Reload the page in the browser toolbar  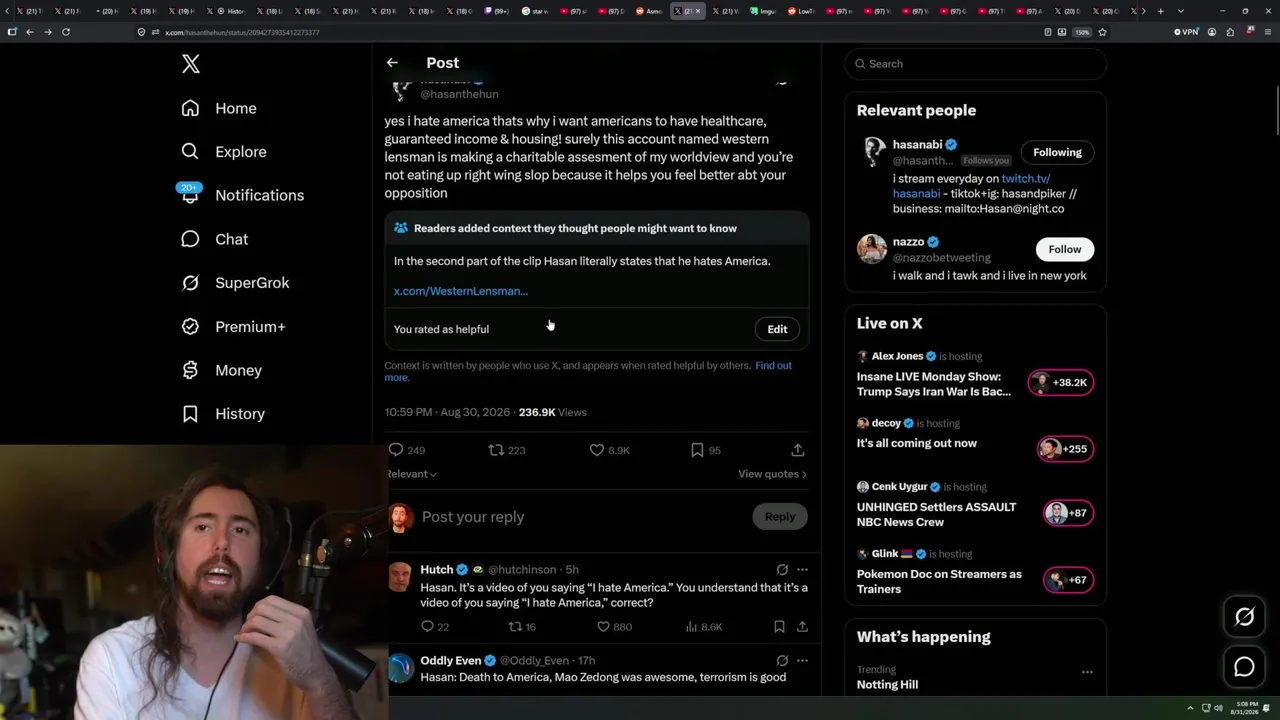66,32
